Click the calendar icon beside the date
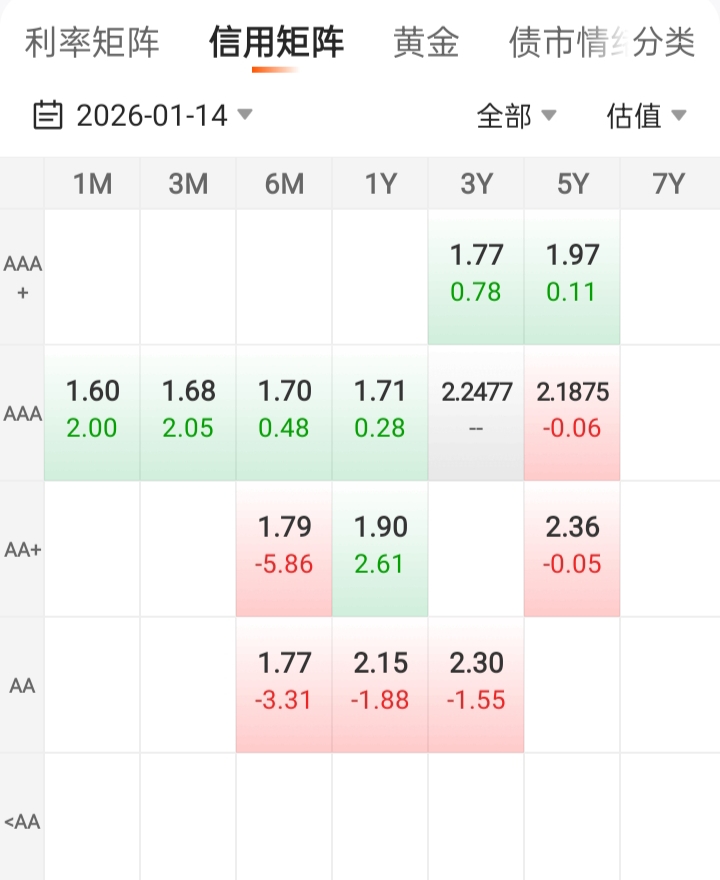This screenshot has width=720, height=880. click(x=47, y=116)
